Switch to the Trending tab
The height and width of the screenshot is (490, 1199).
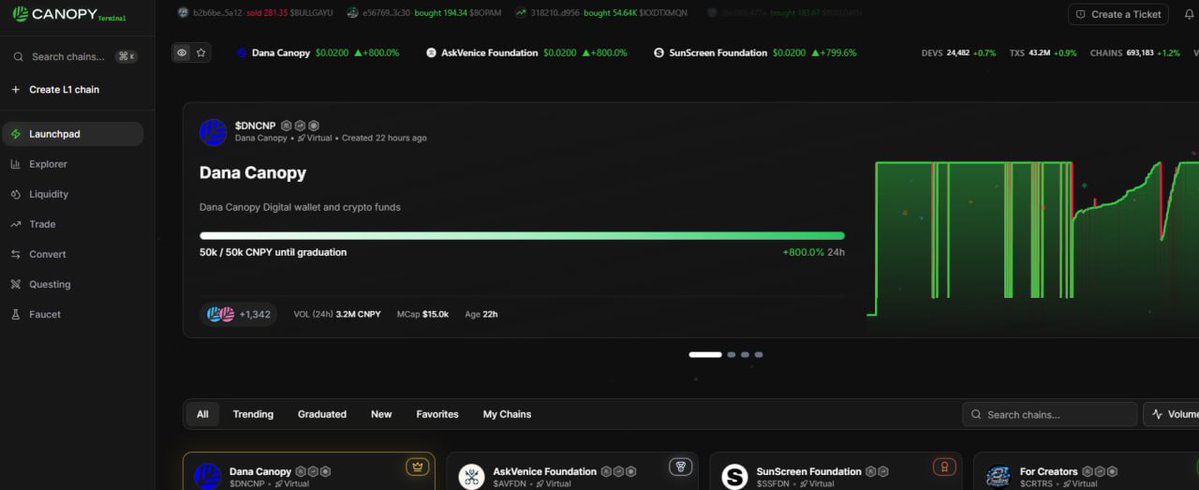253,414
